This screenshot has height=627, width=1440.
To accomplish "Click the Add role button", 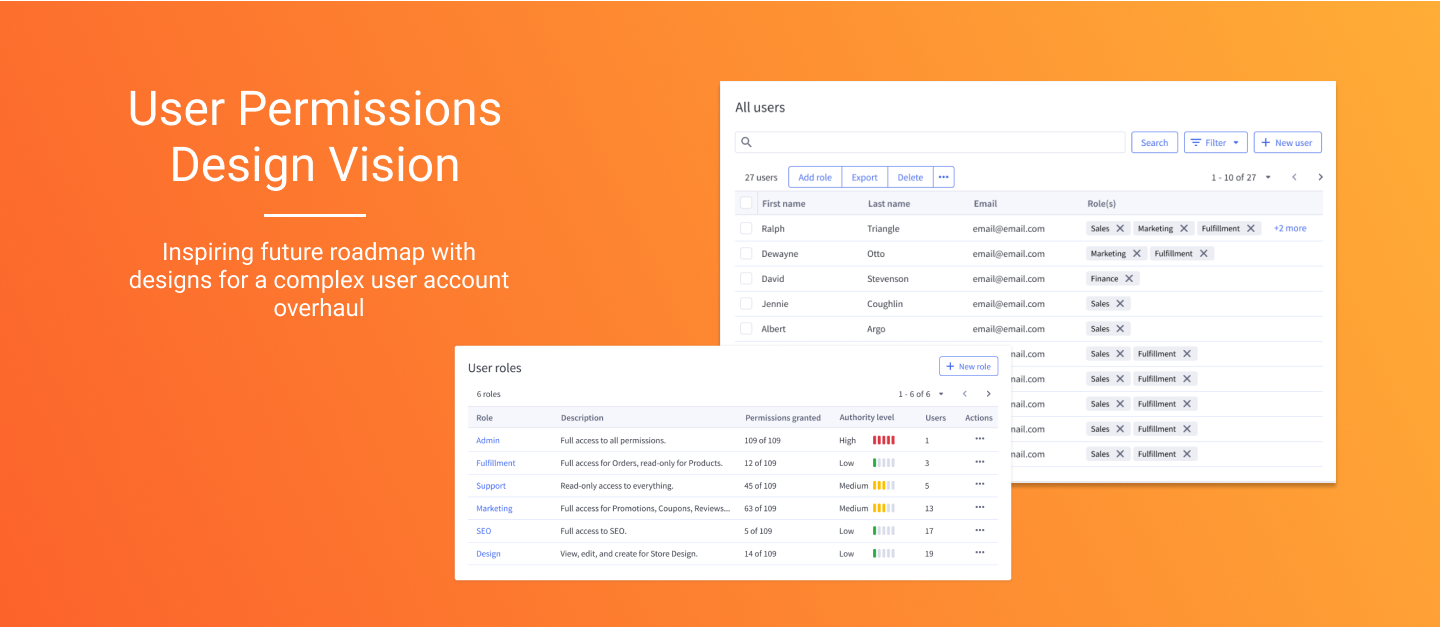I will tap(815, 177).
